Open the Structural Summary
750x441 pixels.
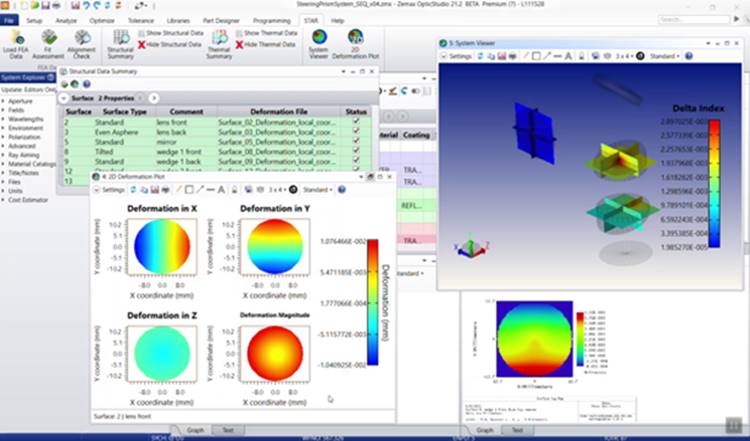121,44
